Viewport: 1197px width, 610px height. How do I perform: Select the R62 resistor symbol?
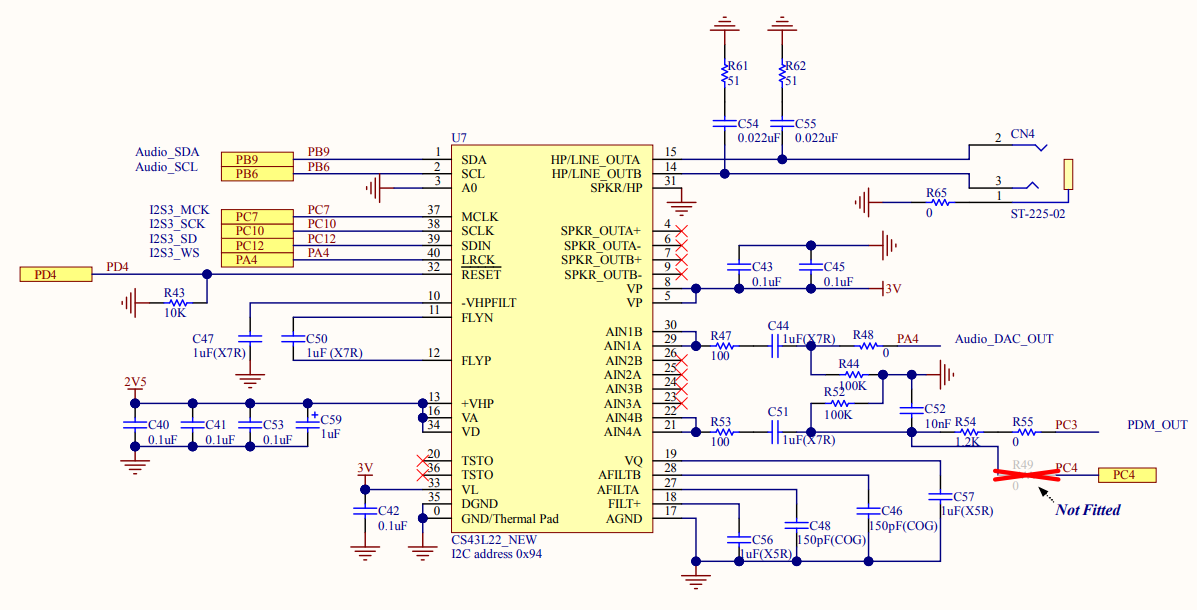tap(782, 74)
